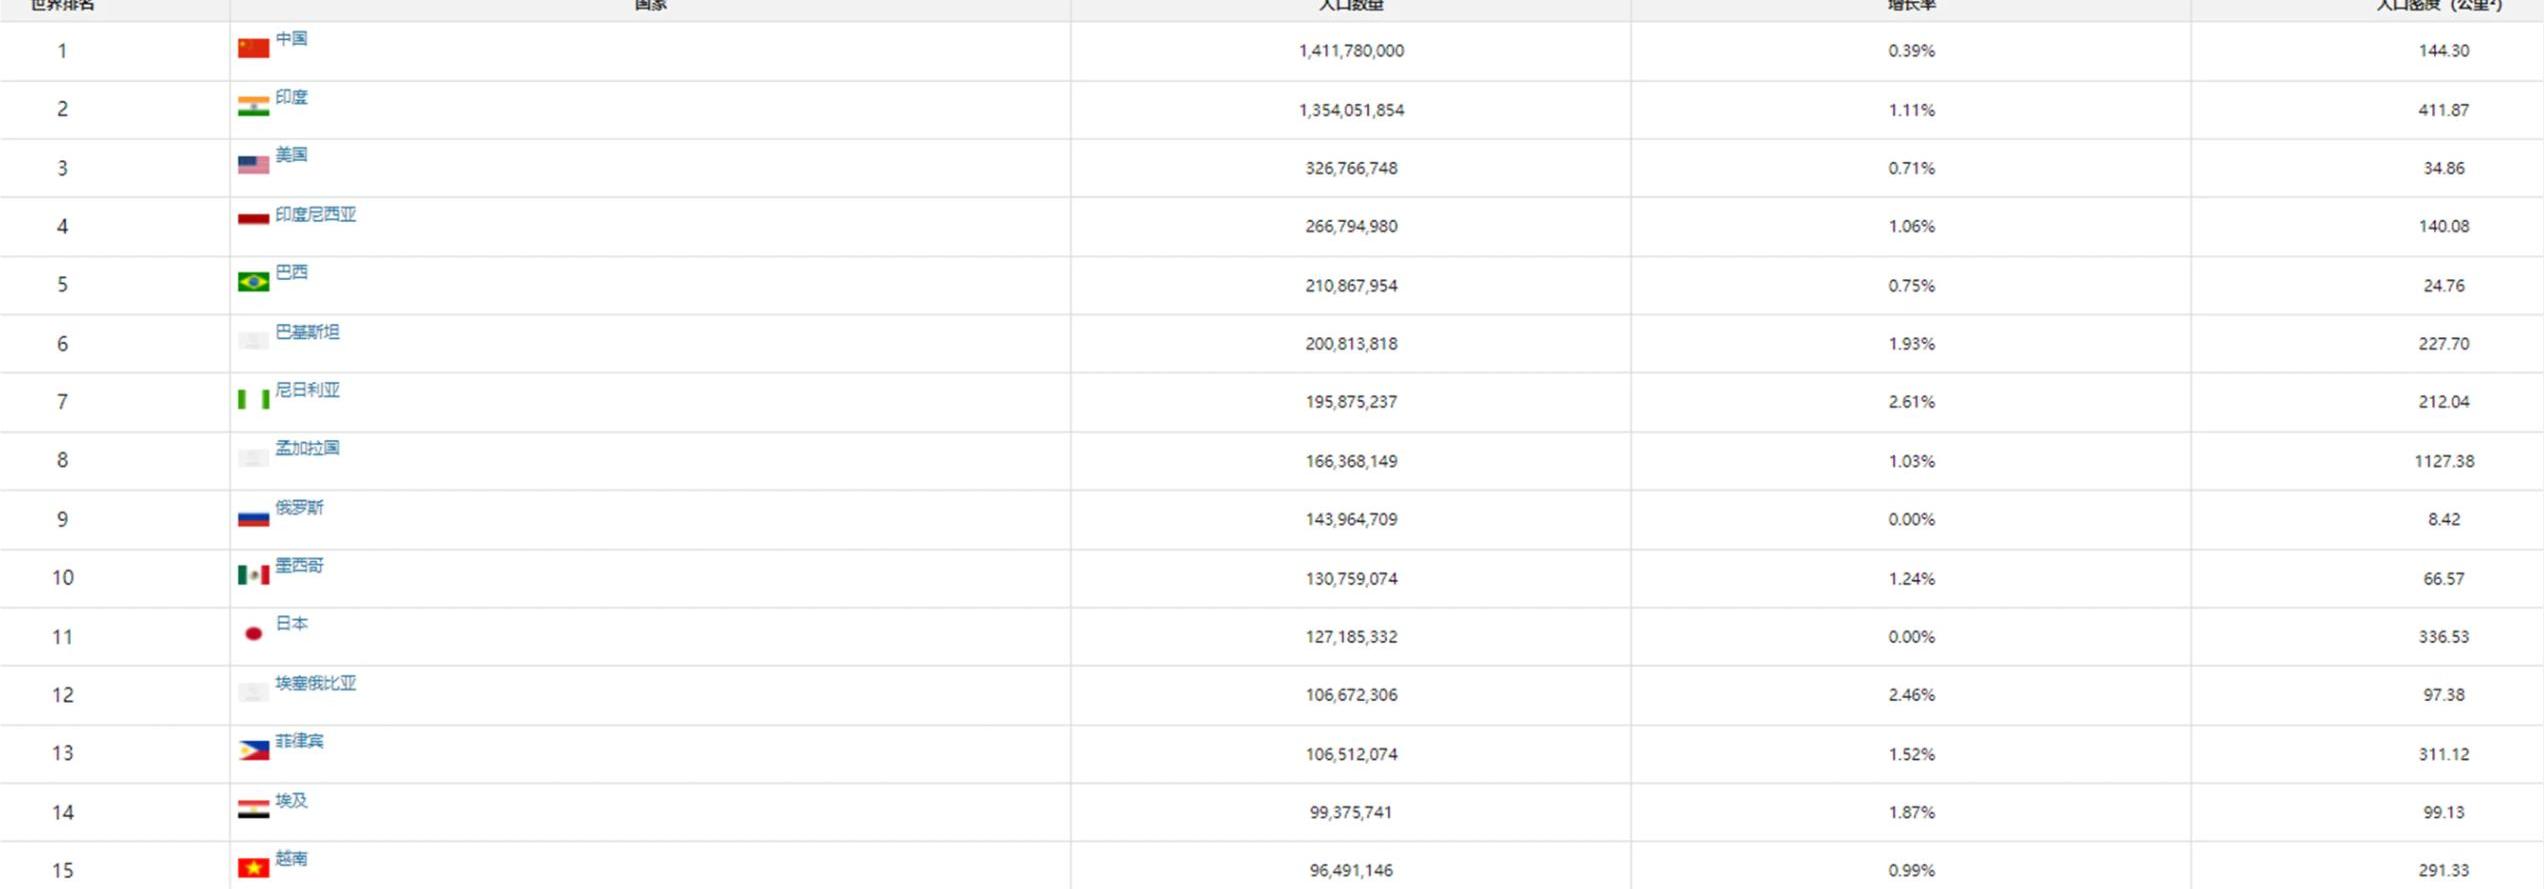Select Bangladesh's density value 1127.38
Image resolution: width=2544 pixels, height=889 pixels.
click(2443, 461)
